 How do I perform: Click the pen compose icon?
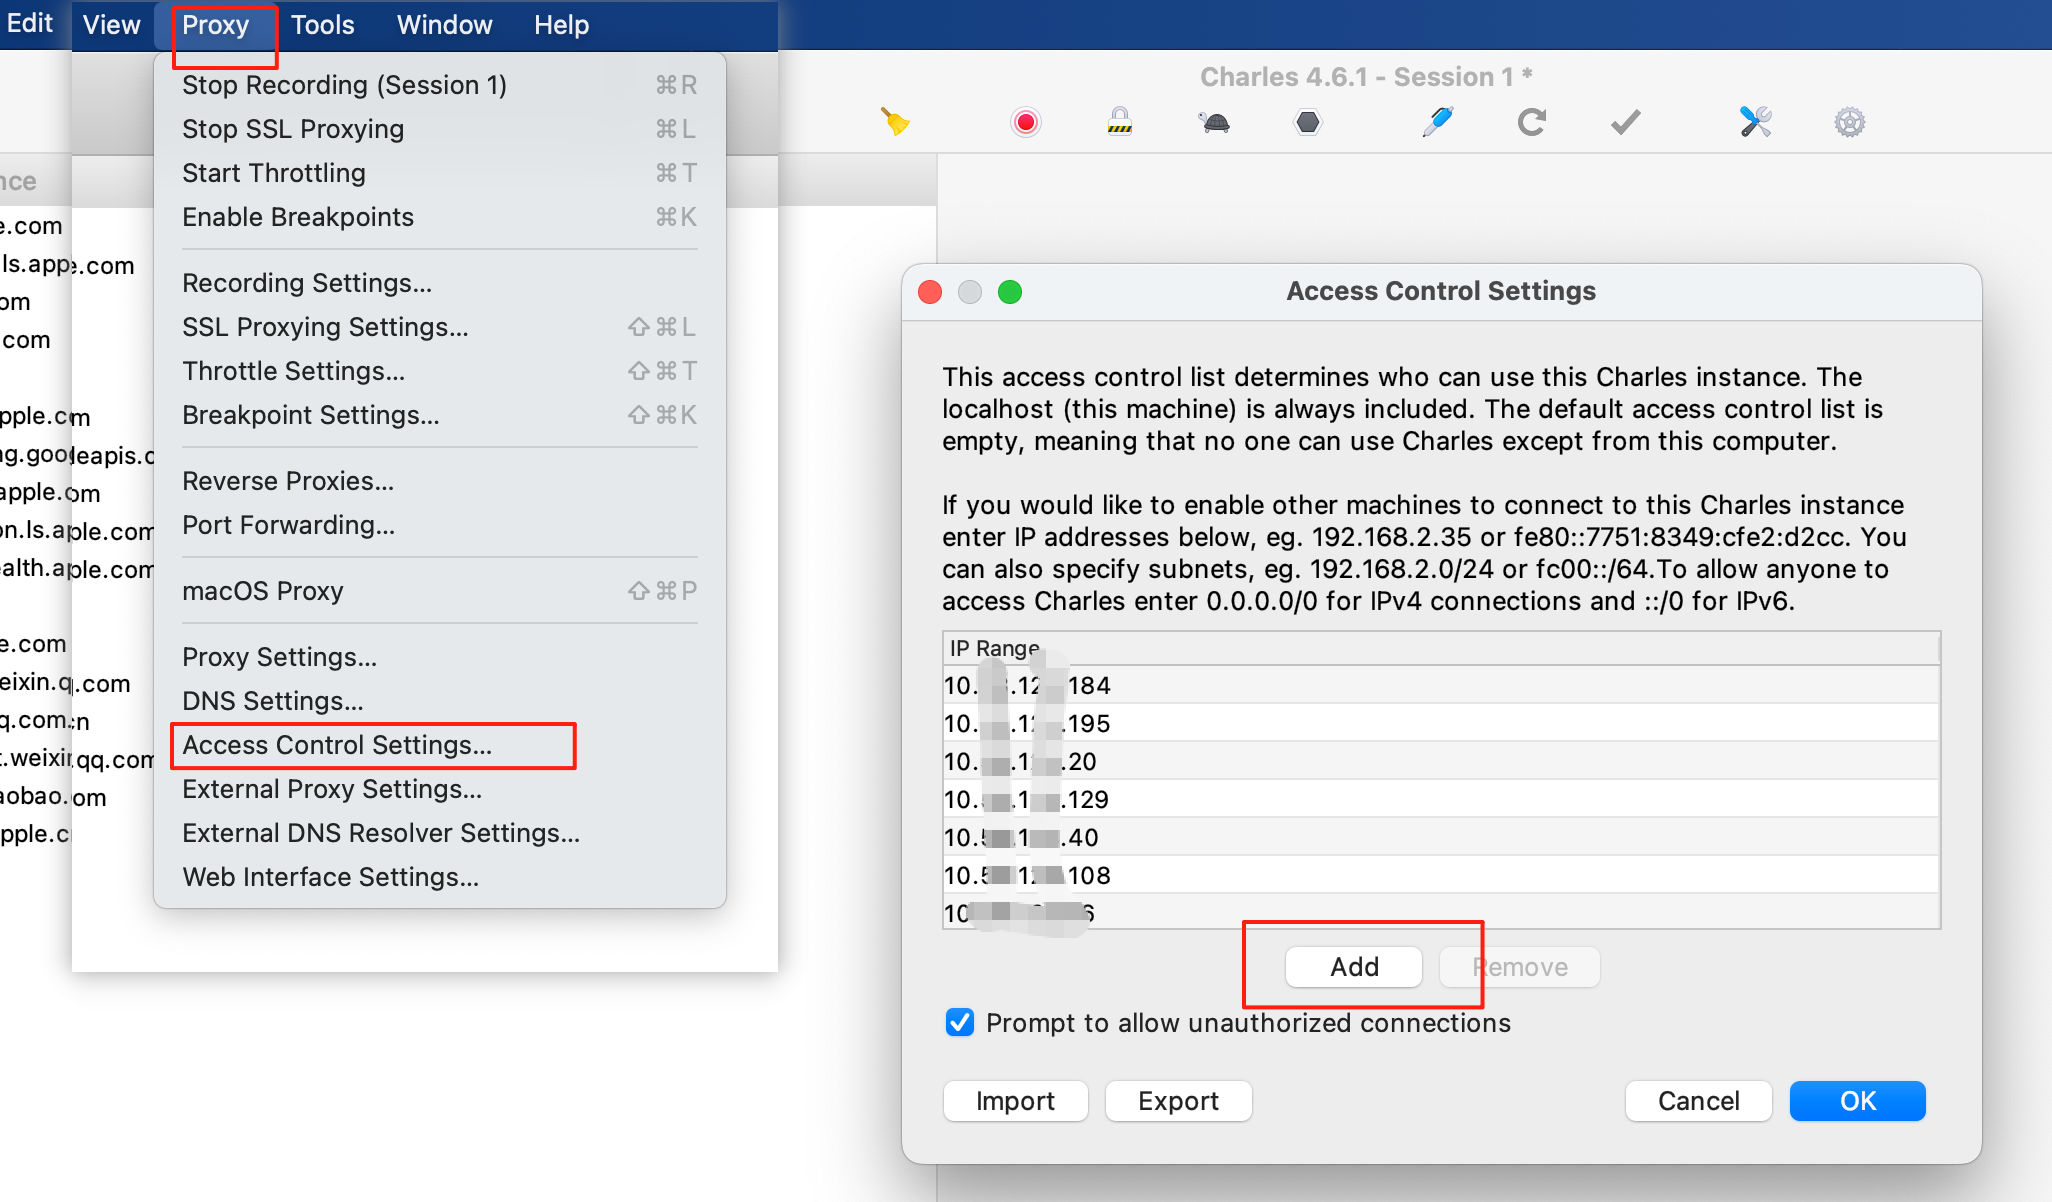[1437, 122]
